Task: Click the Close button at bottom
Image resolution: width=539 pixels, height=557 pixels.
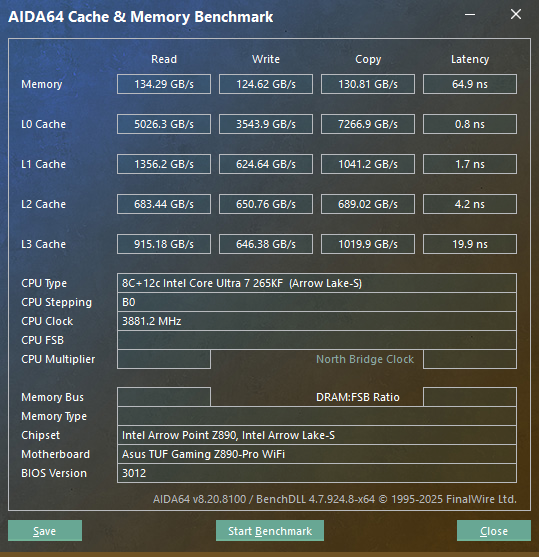Action: coord(494,531)
